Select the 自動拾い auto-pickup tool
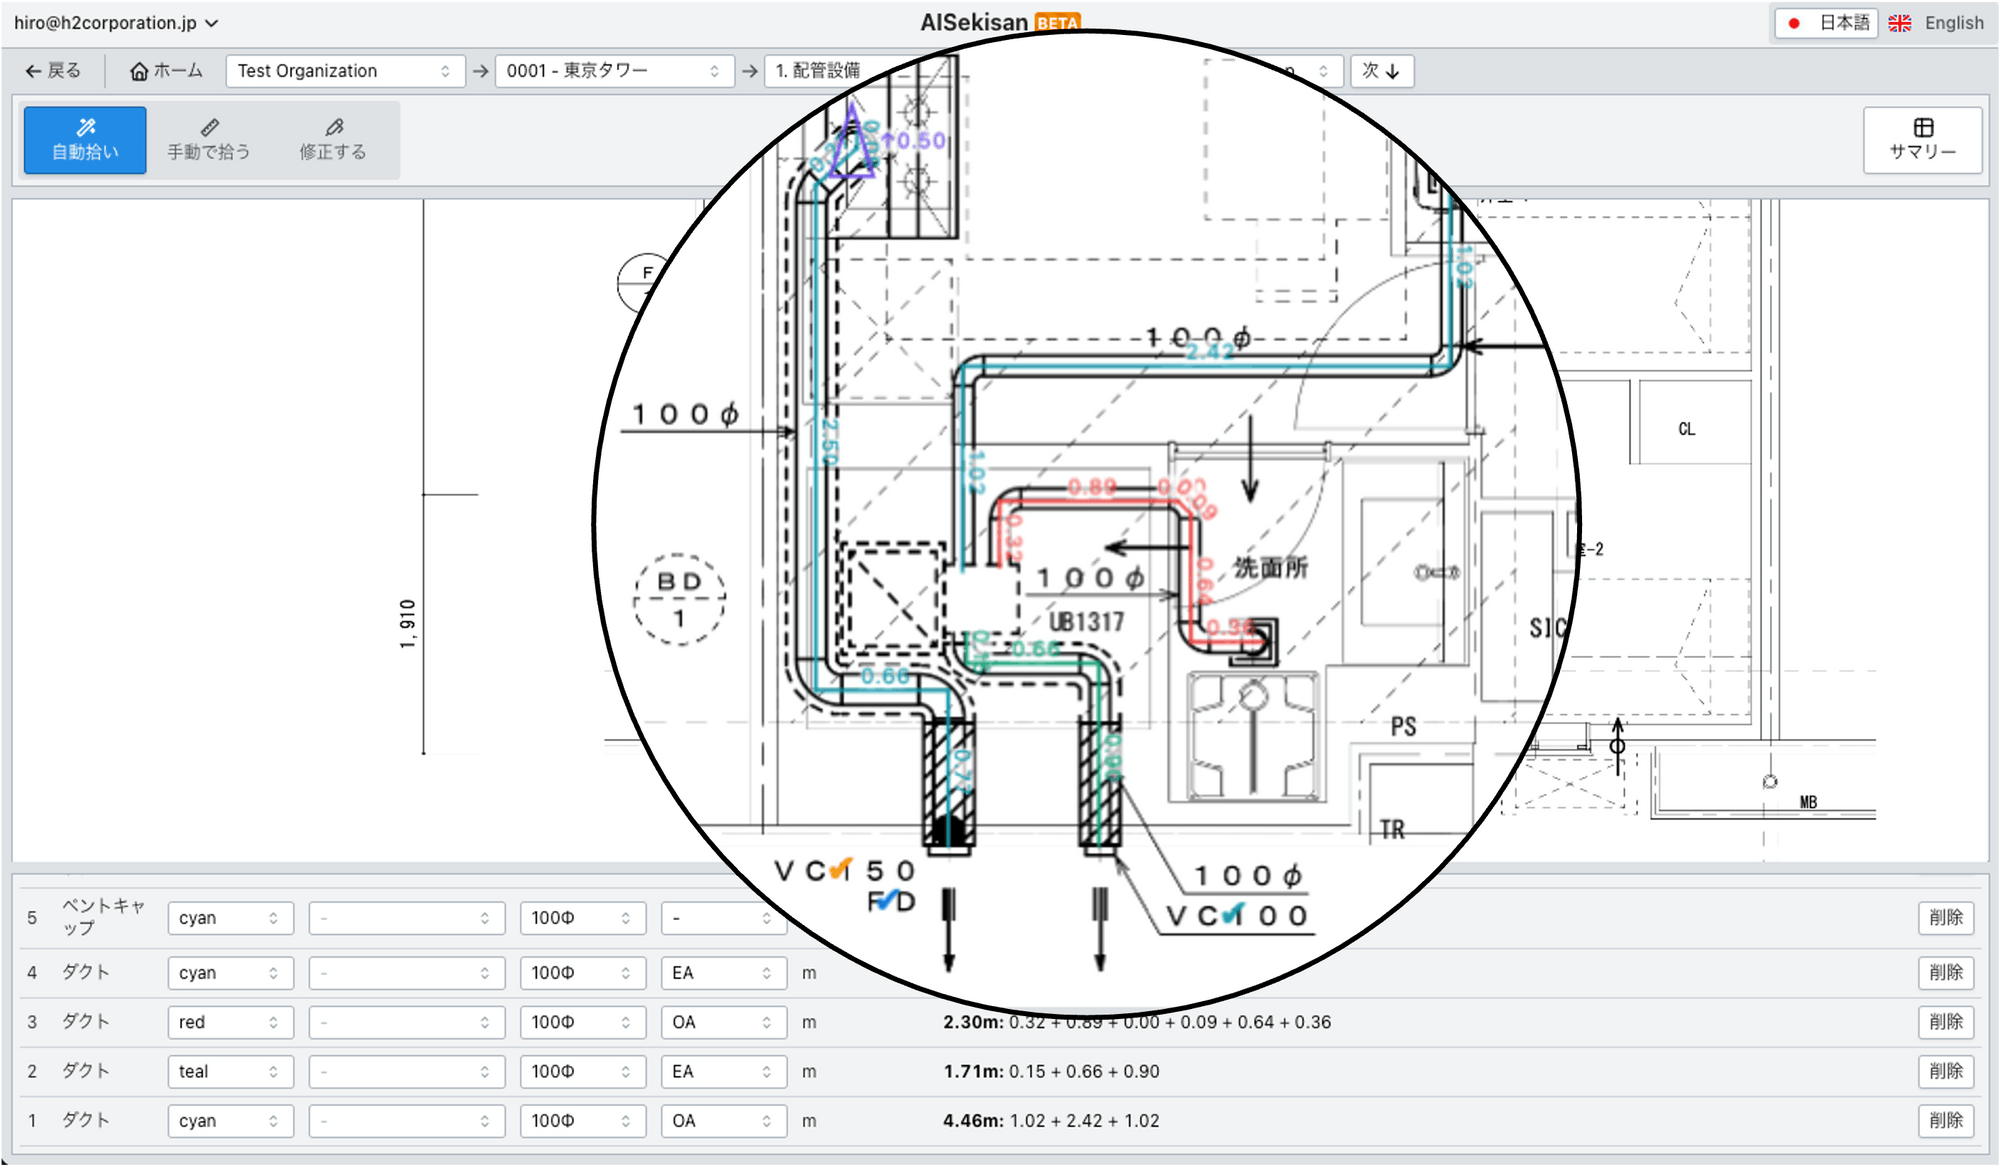Viewport: 2000px width, 1165px height. [x=85, y=140]
